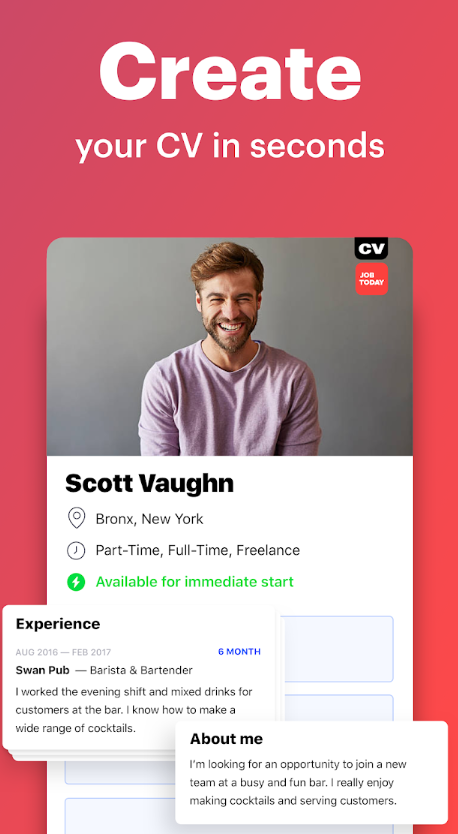Open the Barista & Bartender role title
Viewport: 458px width, 834px height.
(x=141, y=670)
